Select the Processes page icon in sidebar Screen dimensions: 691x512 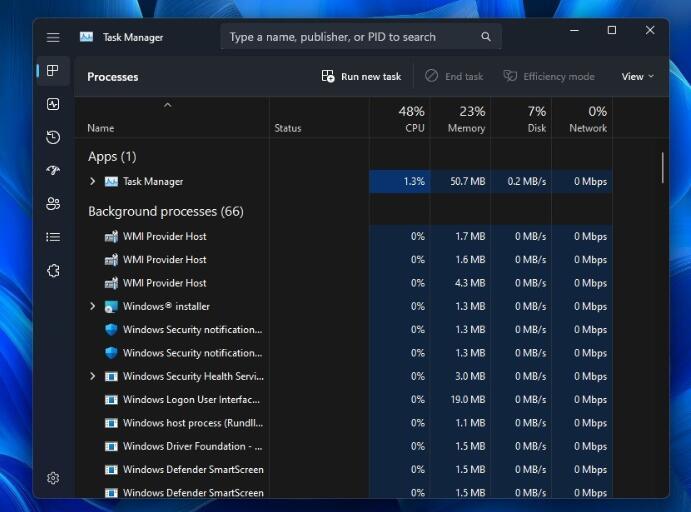(x=53, y=70)
